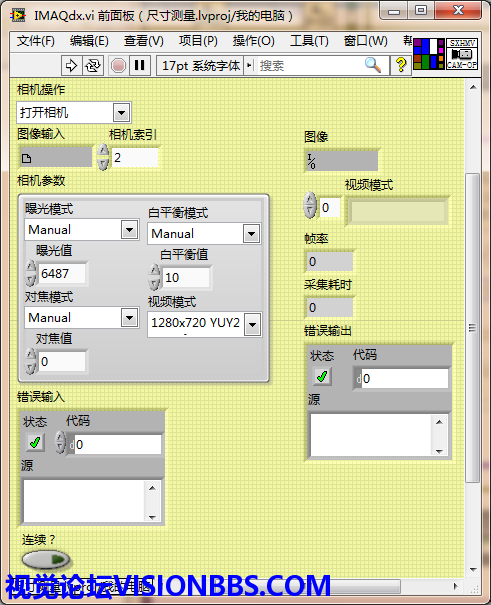Click the LabVIEW VI icon in the title bar
The image size is (491, 605).
[18, 15]
